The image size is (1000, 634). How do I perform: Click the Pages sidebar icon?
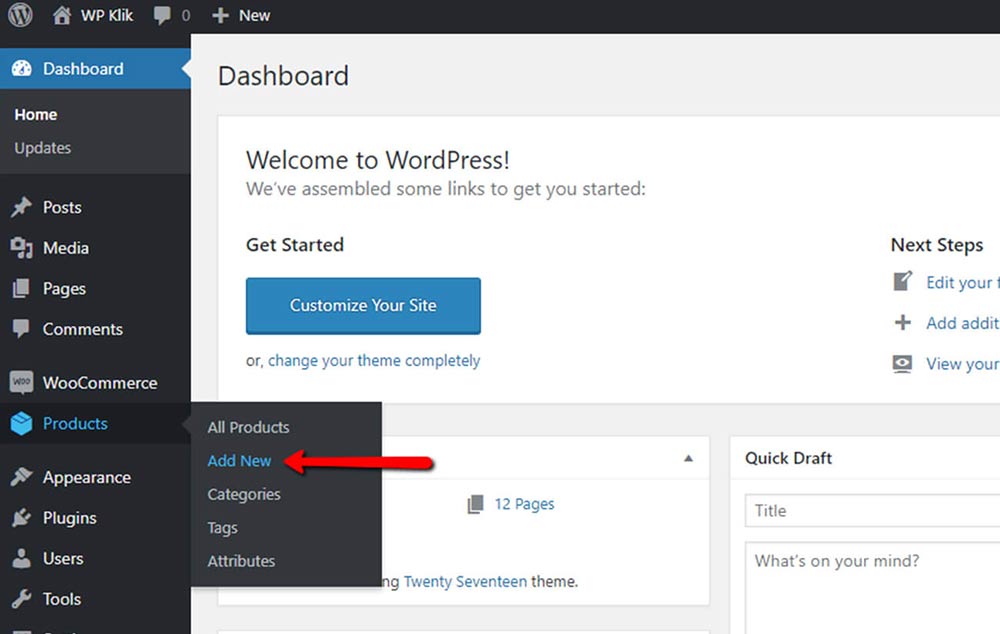21,288
